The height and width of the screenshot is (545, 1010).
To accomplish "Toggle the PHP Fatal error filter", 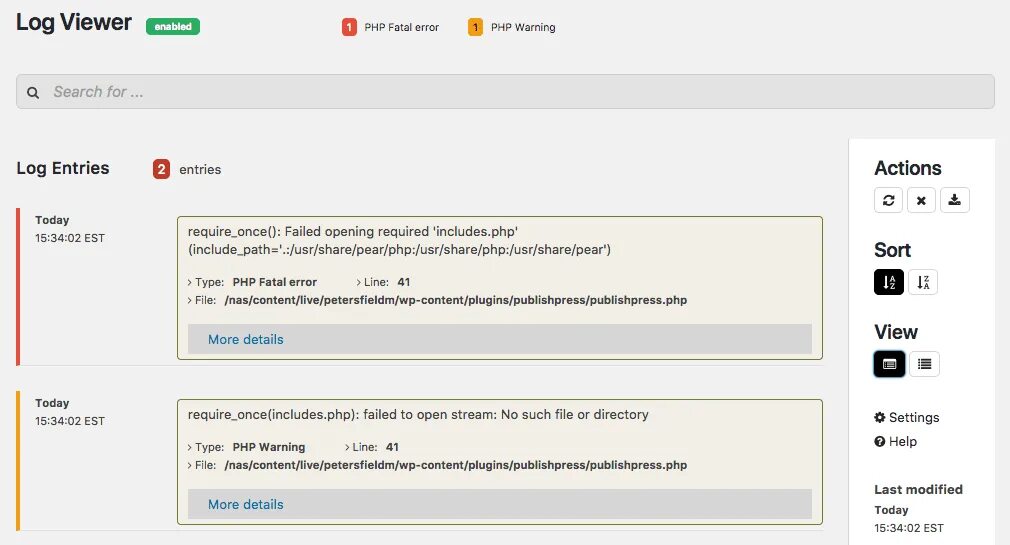I will (391, 28).
